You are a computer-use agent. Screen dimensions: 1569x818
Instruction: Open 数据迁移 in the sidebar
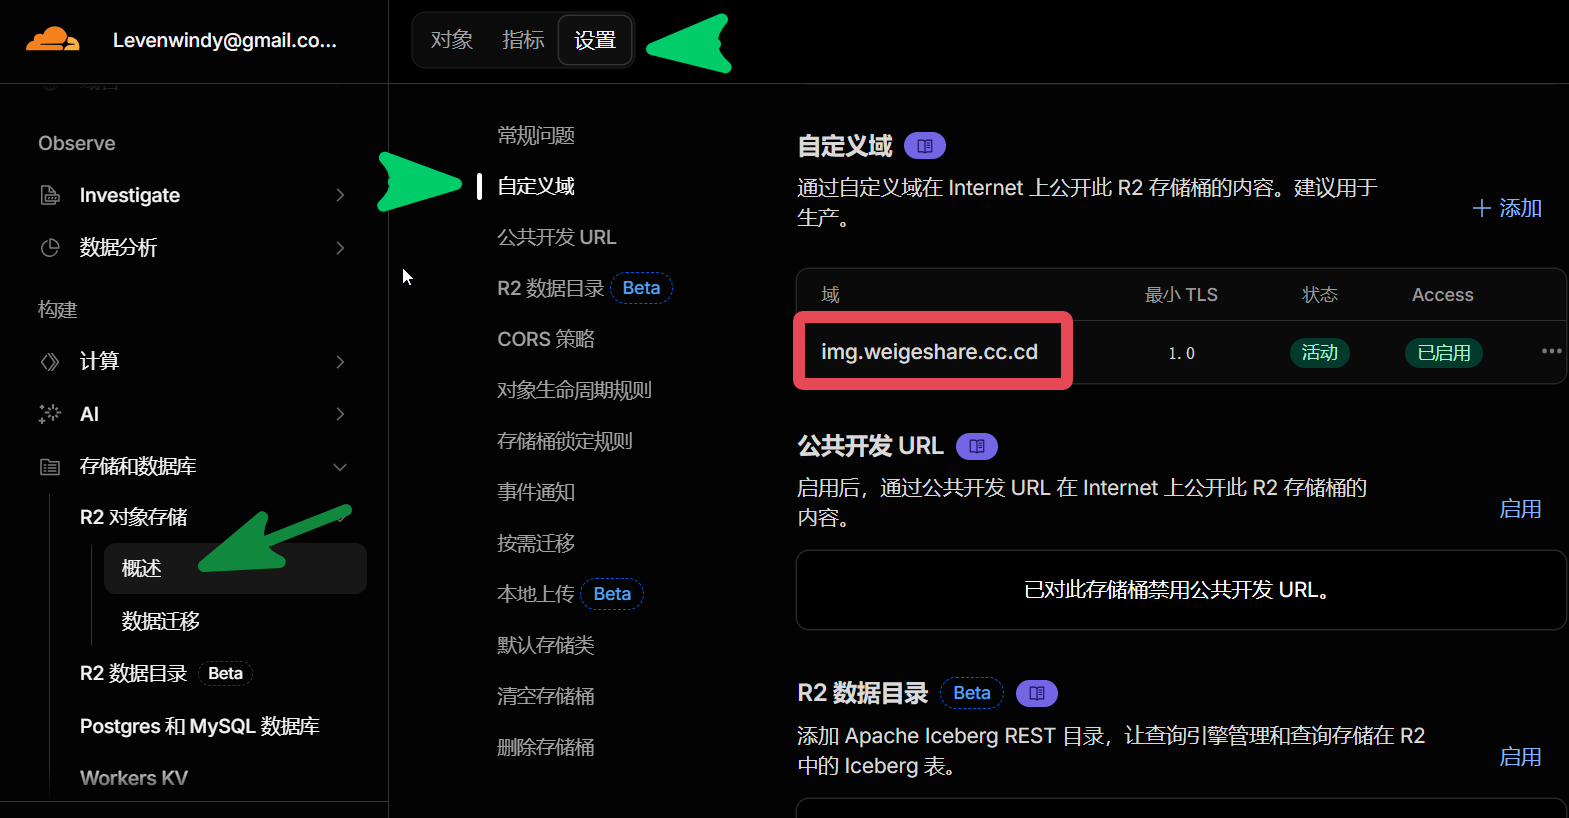click(x=161, y=621)
